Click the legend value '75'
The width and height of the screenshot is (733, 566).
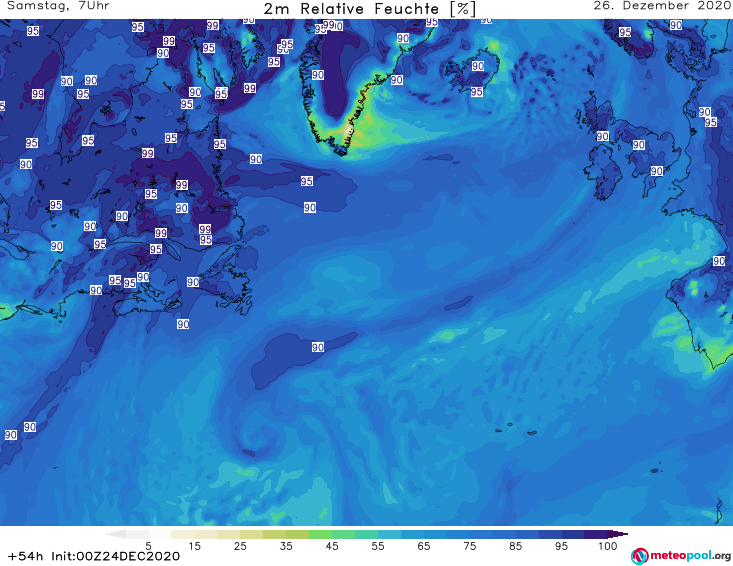[x=470, y=546]
